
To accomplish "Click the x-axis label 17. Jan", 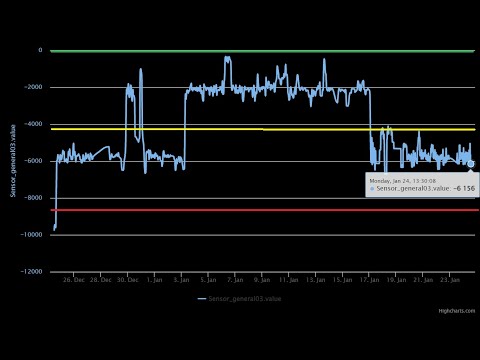I will click(369, 280).
